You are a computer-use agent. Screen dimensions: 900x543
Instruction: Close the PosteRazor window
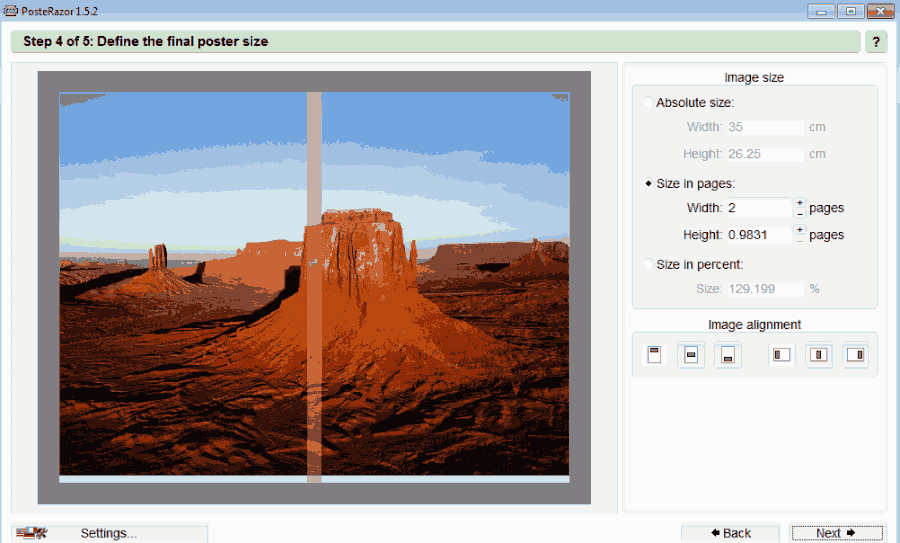(880, 11)
